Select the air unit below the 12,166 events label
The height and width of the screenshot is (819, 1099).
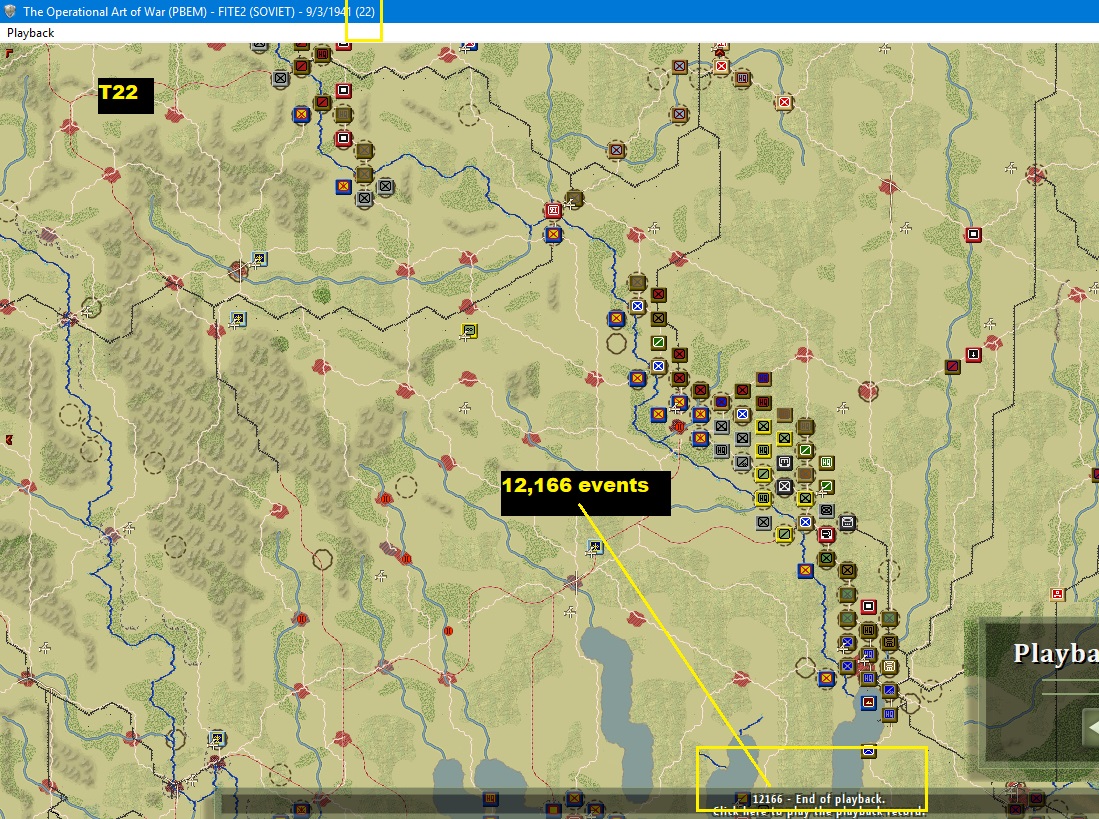pyautogui.click(x=595, y=547)
